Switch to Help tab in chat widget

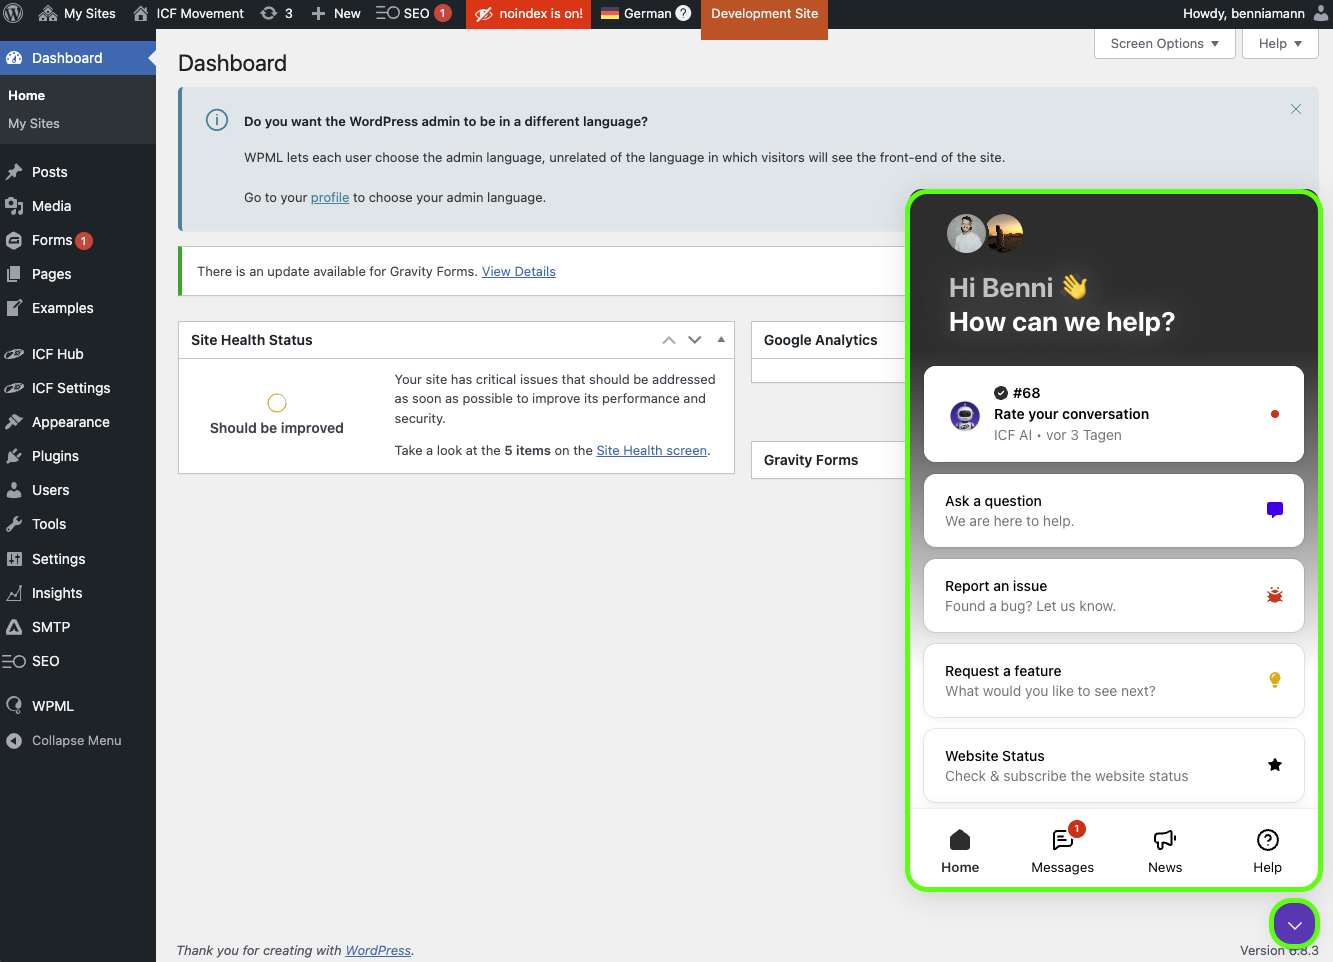tap(1268, 851)
